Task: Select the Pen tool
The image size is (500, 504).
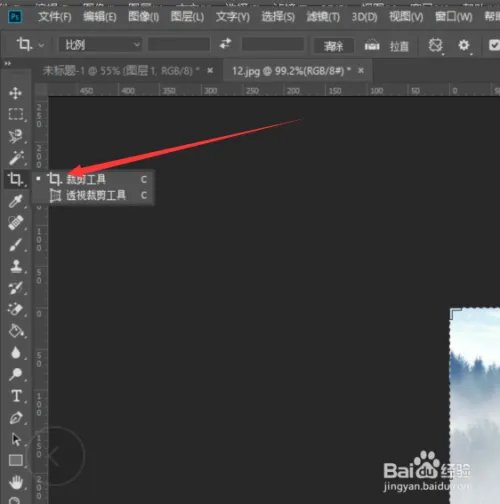Action: pyautogui.click(x=15, y=418)
